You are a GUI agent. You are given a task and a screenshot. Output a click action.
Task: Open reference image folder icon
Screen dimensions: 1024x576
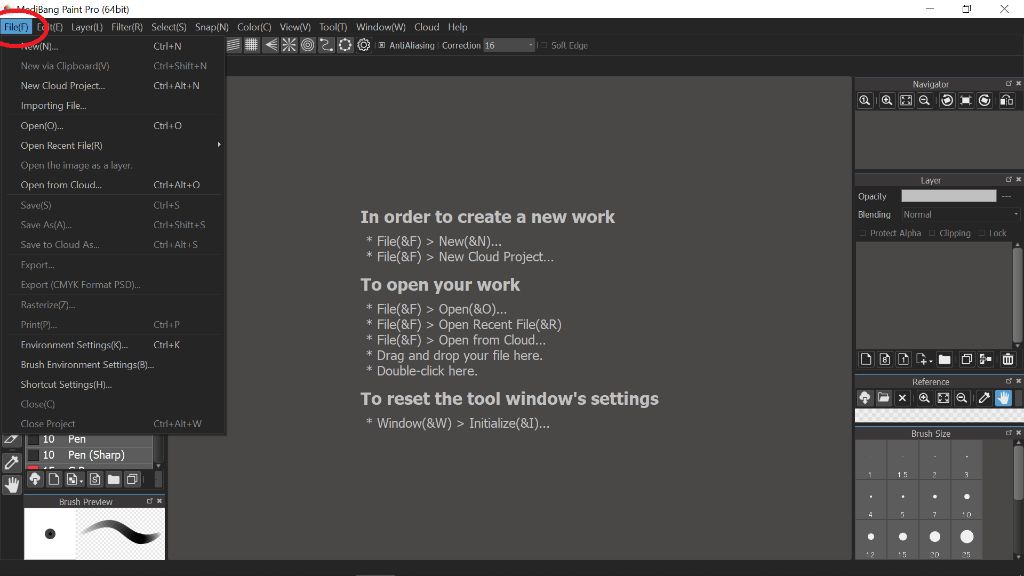tap(884, 398)
